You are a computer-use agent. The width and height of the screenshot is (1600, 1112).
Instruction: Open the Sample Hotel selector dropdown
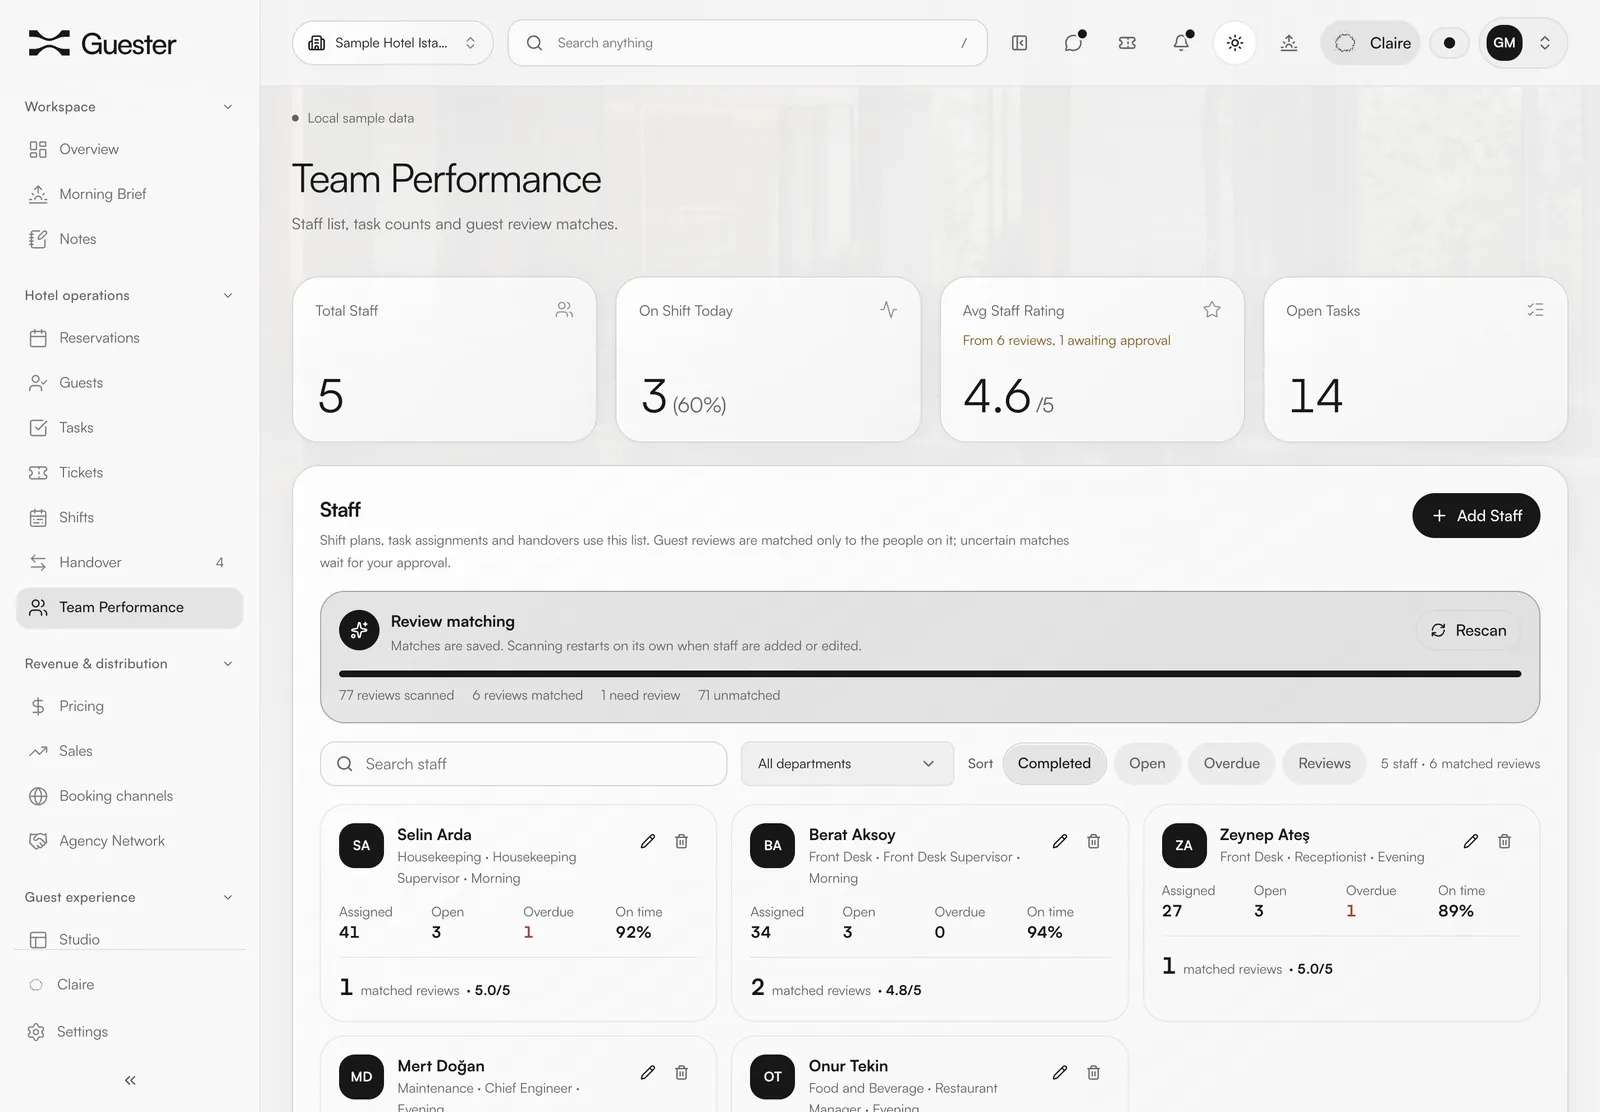pyautogui.click(x=392, y=43)
